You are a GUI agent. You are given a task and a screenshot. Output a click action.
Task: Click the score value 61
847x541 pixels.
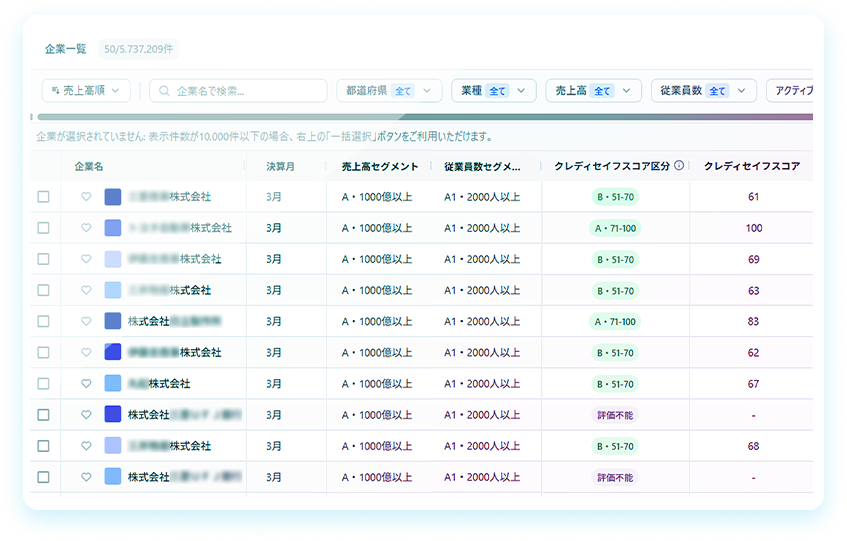point(754,197)
